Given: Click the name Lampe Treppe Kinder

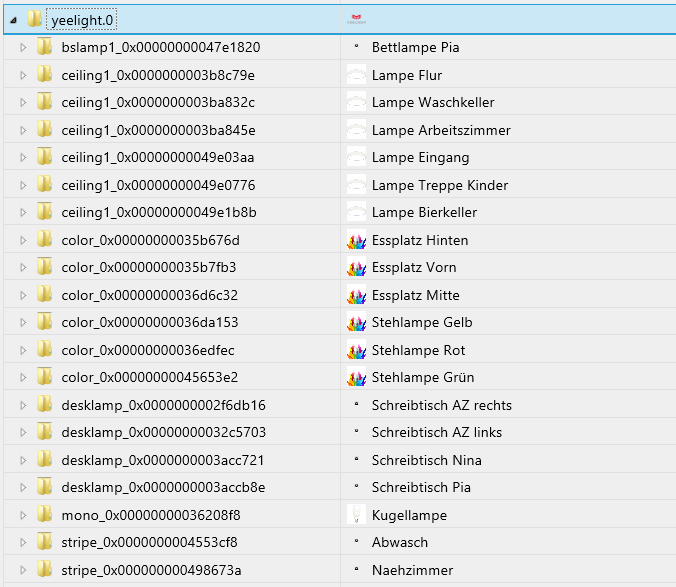Looking at the screenshot, I should tap(440, 185).
